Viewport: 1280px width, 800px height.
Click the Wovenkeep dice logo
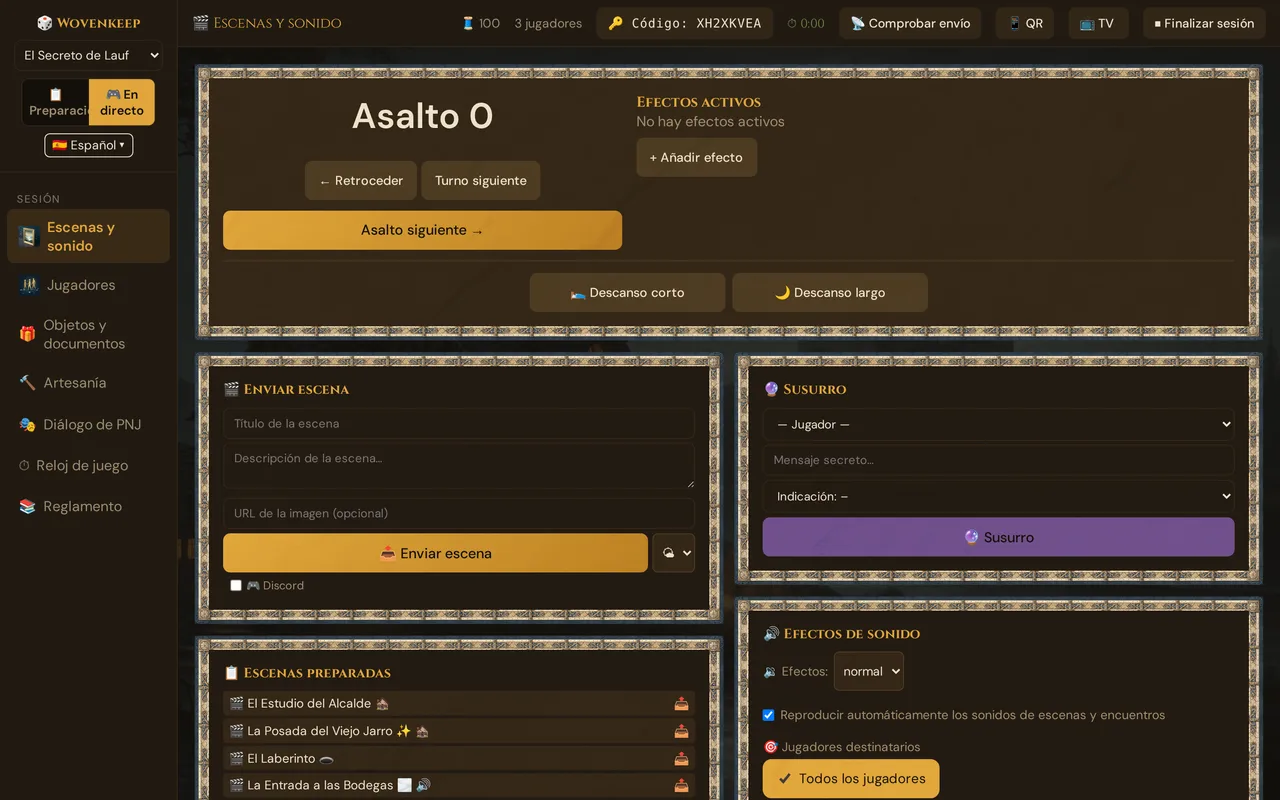[x=44, y=23]
